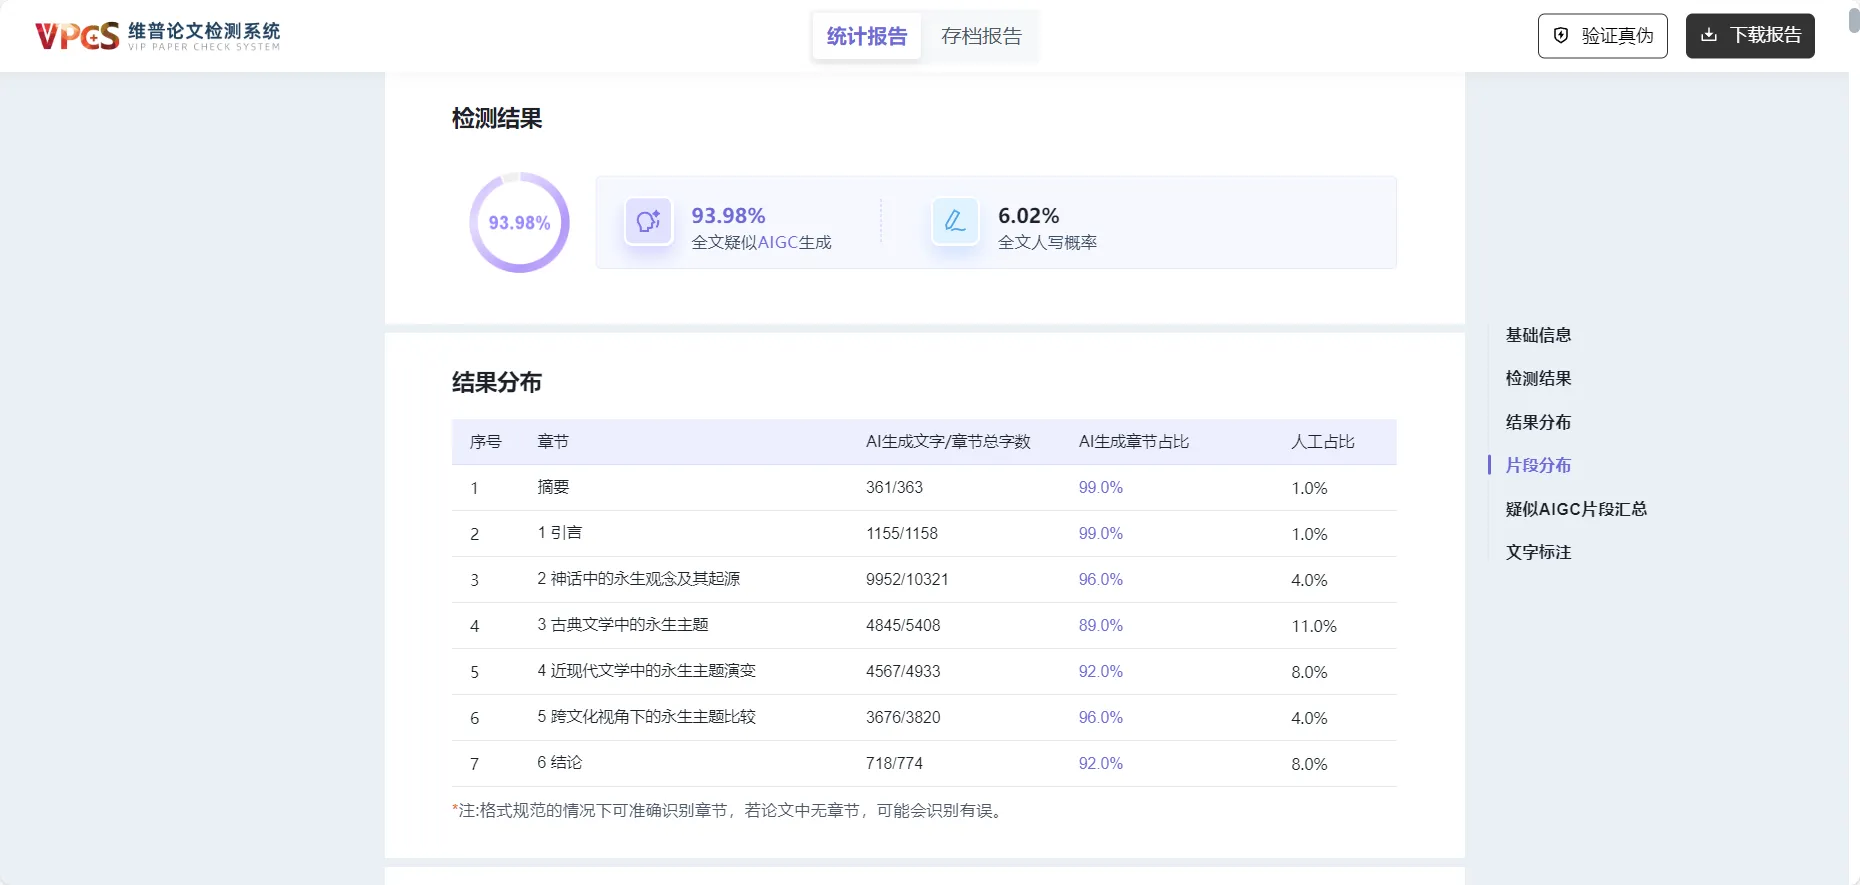
Task: Click the AI生成文字/章节总字数 column header
Action: (948, 441)
